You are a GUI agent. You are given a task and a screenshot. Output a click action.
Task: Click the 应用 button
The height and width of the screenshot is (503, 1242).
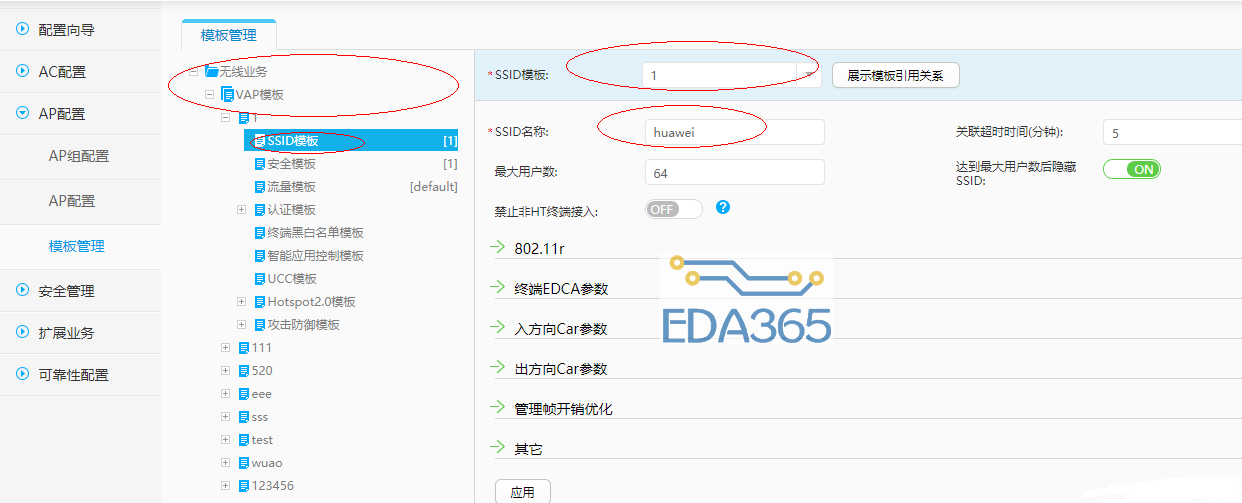pyautogui.click(x=522, y=491)
